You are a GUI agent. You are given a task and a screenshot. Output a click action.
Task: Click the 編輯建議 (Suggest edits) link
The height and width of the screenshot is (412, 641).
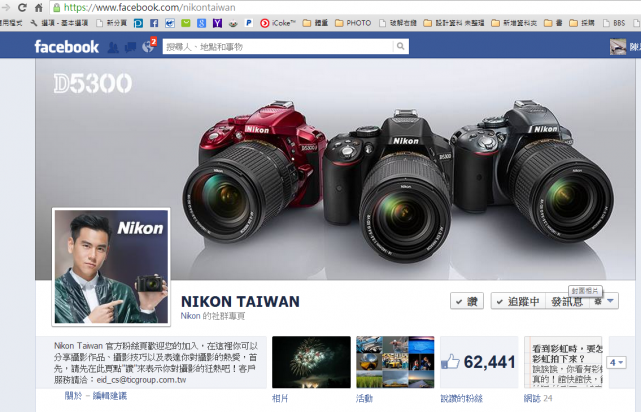coord(110,396)
